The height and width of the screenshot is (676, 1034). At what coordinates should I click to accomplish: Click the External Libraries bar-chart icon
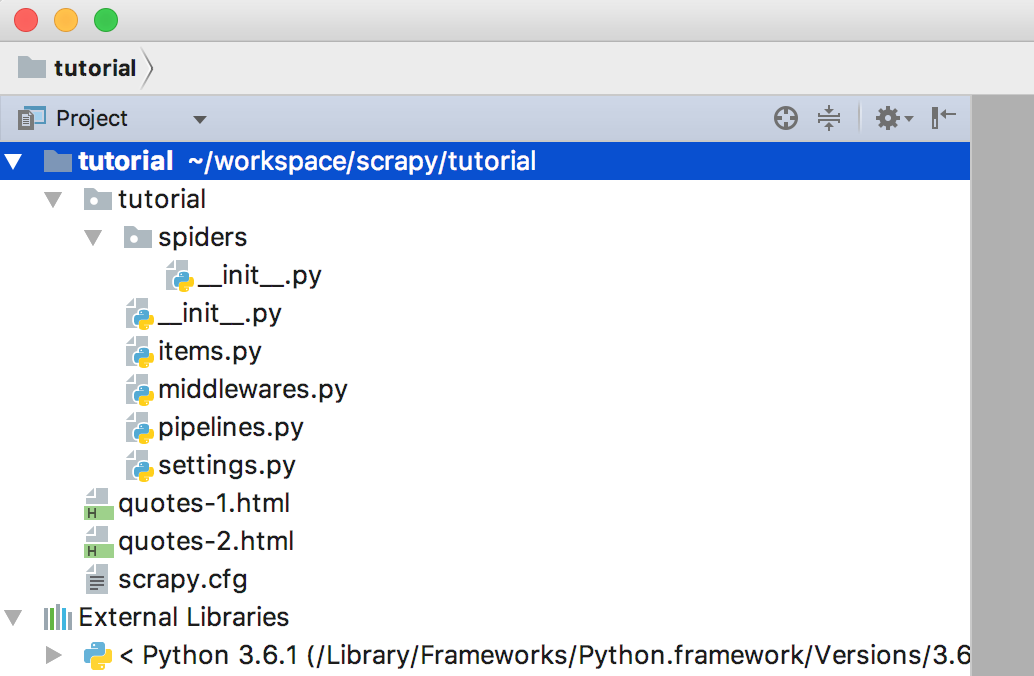tap(58, 617)
